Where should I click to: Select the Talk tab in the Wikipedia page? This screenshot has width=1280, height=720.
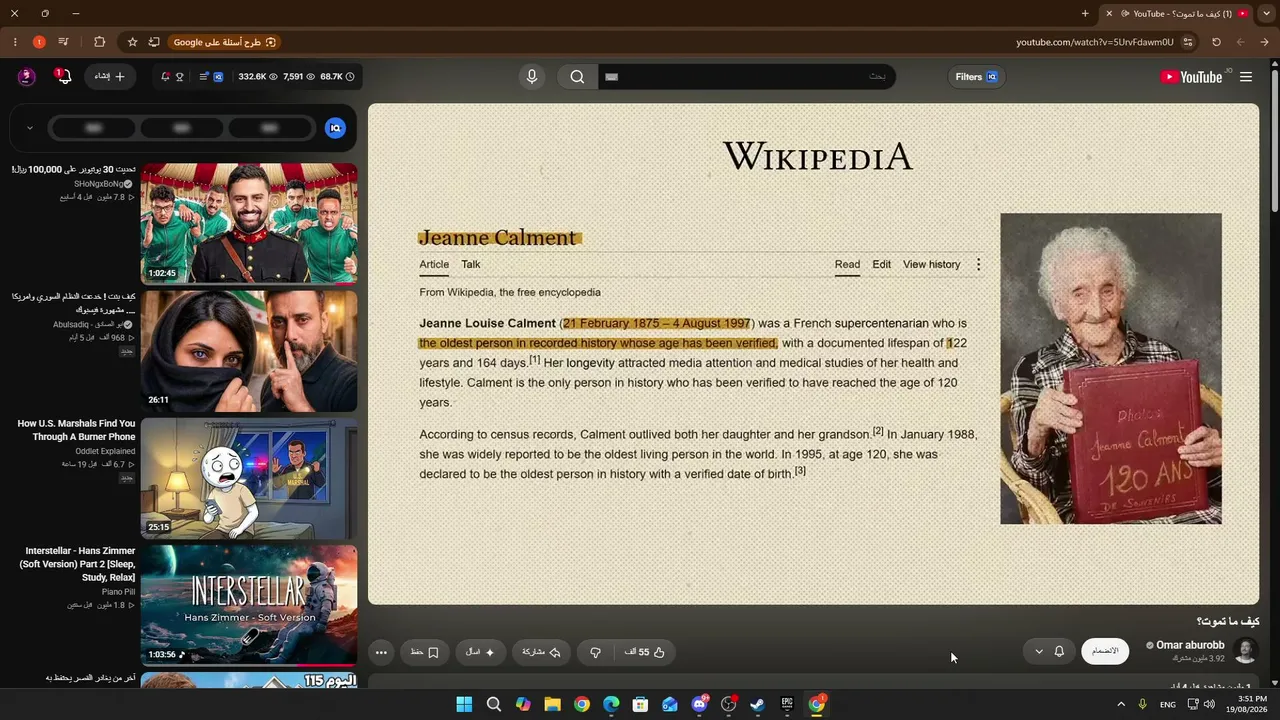pos(471,265)
